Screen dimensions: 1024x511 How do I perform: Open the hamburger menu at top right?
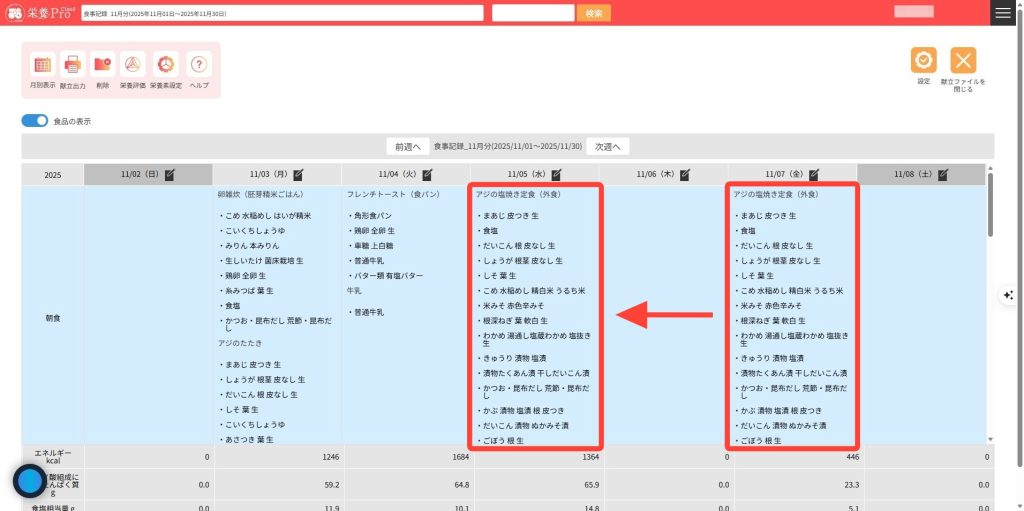(1003, 13)
